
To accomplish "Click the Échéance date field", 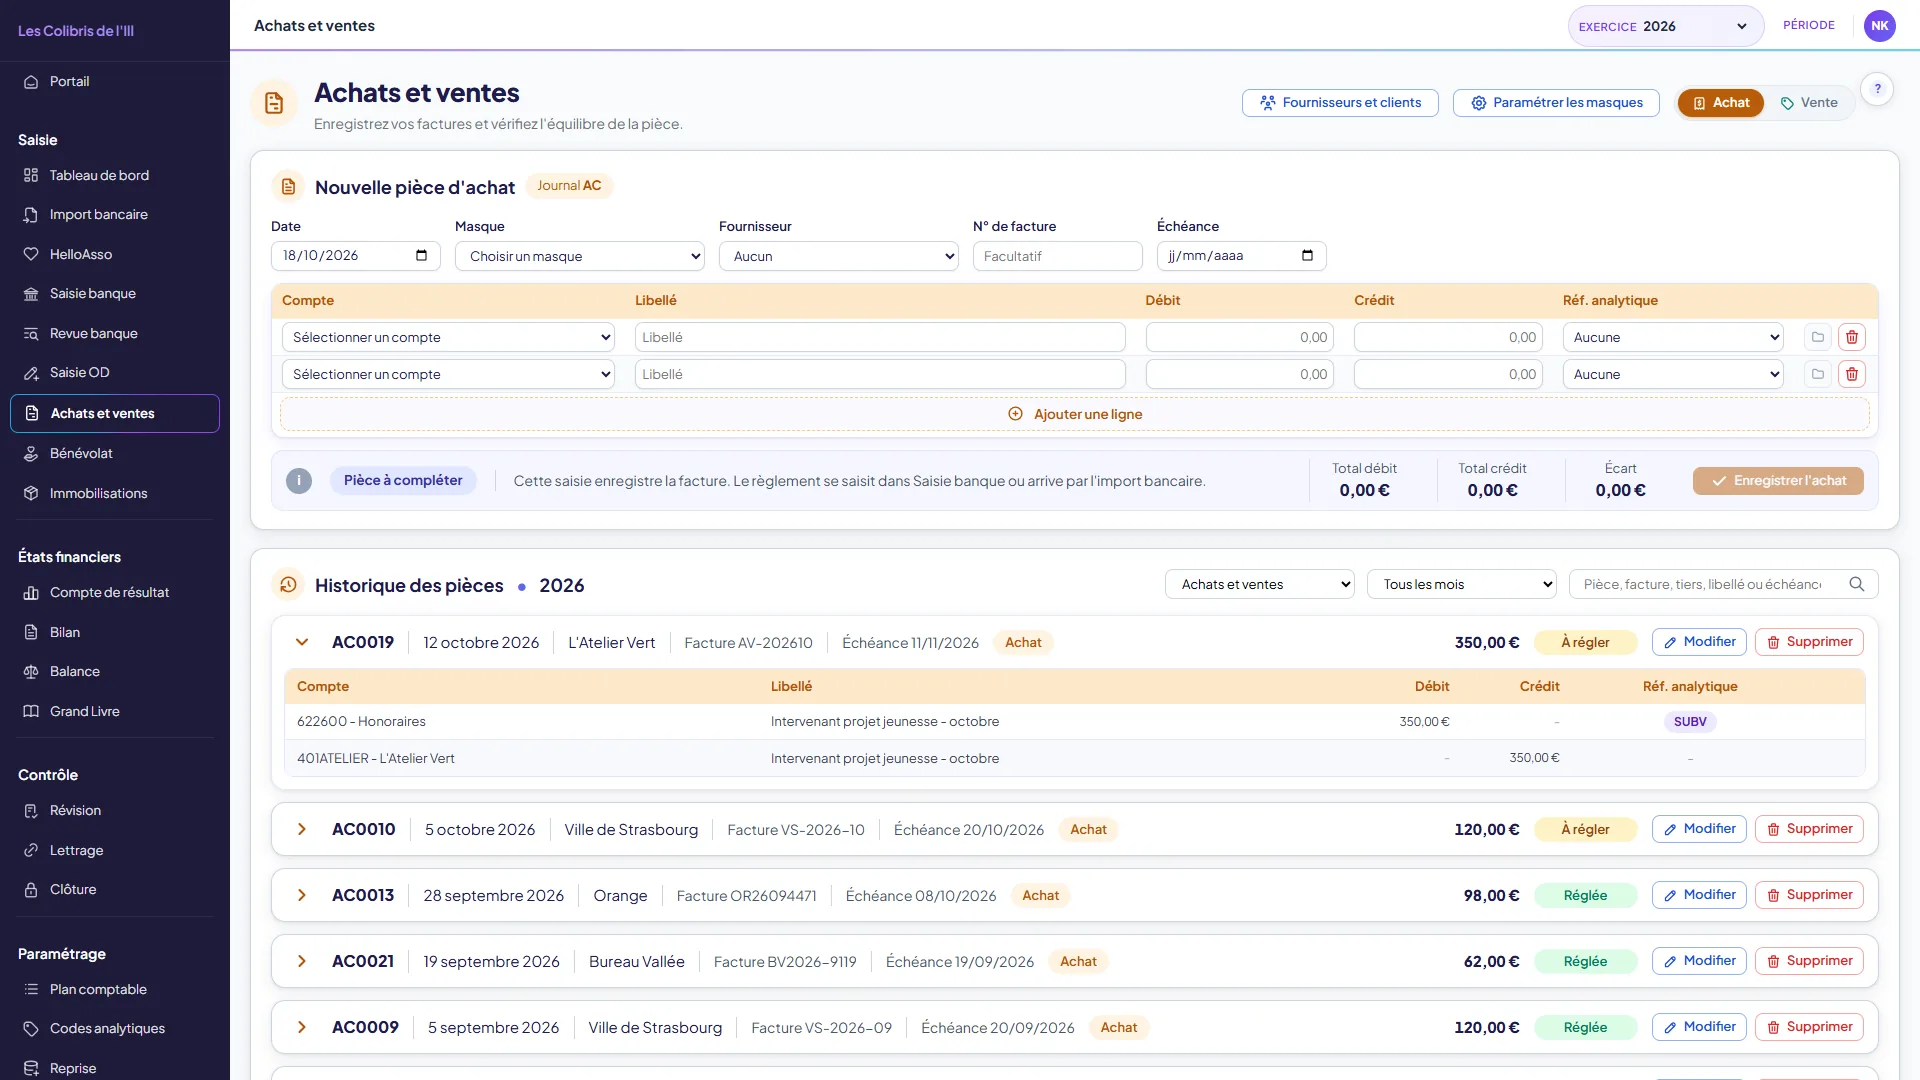I will coord(1242,256).
